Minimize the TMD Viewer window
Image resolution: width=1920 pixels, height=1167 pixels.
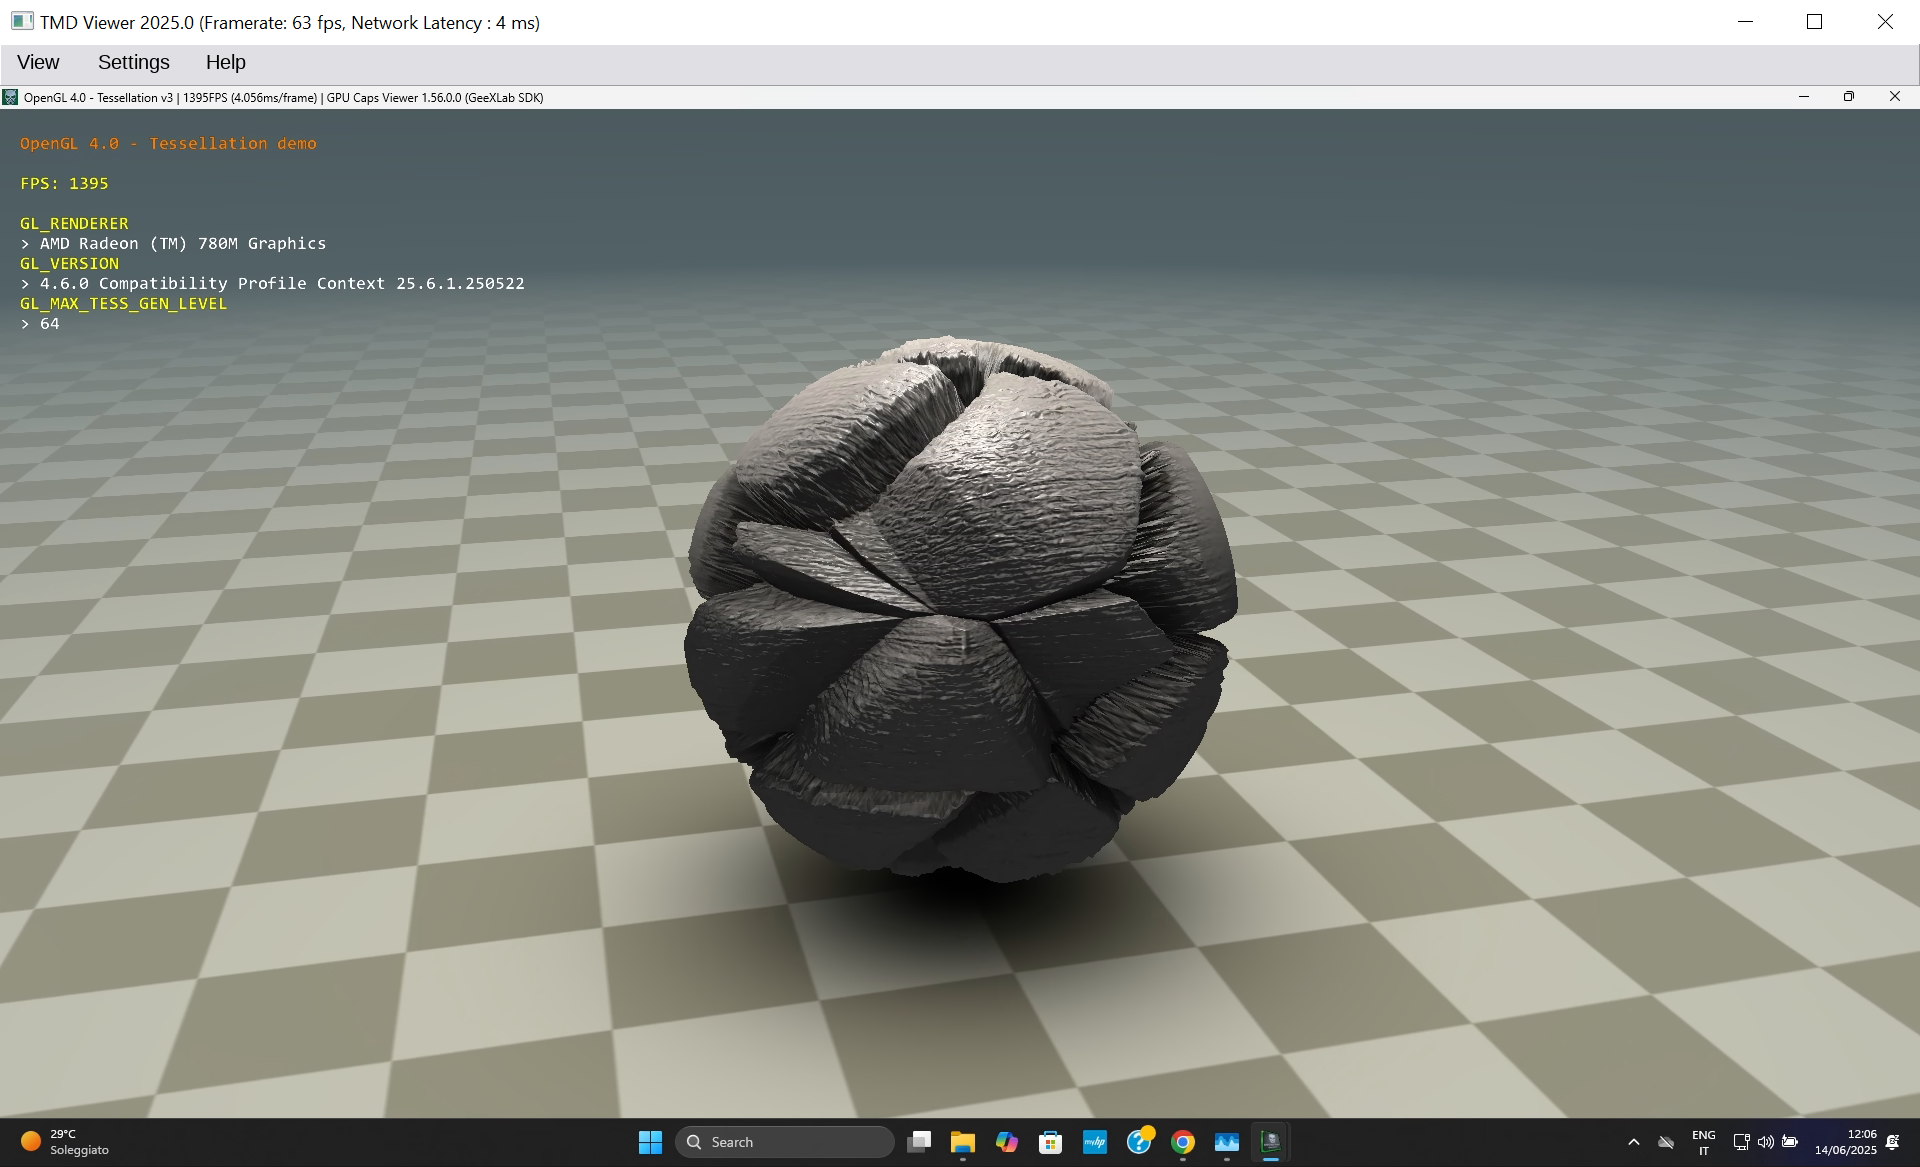1746,22
